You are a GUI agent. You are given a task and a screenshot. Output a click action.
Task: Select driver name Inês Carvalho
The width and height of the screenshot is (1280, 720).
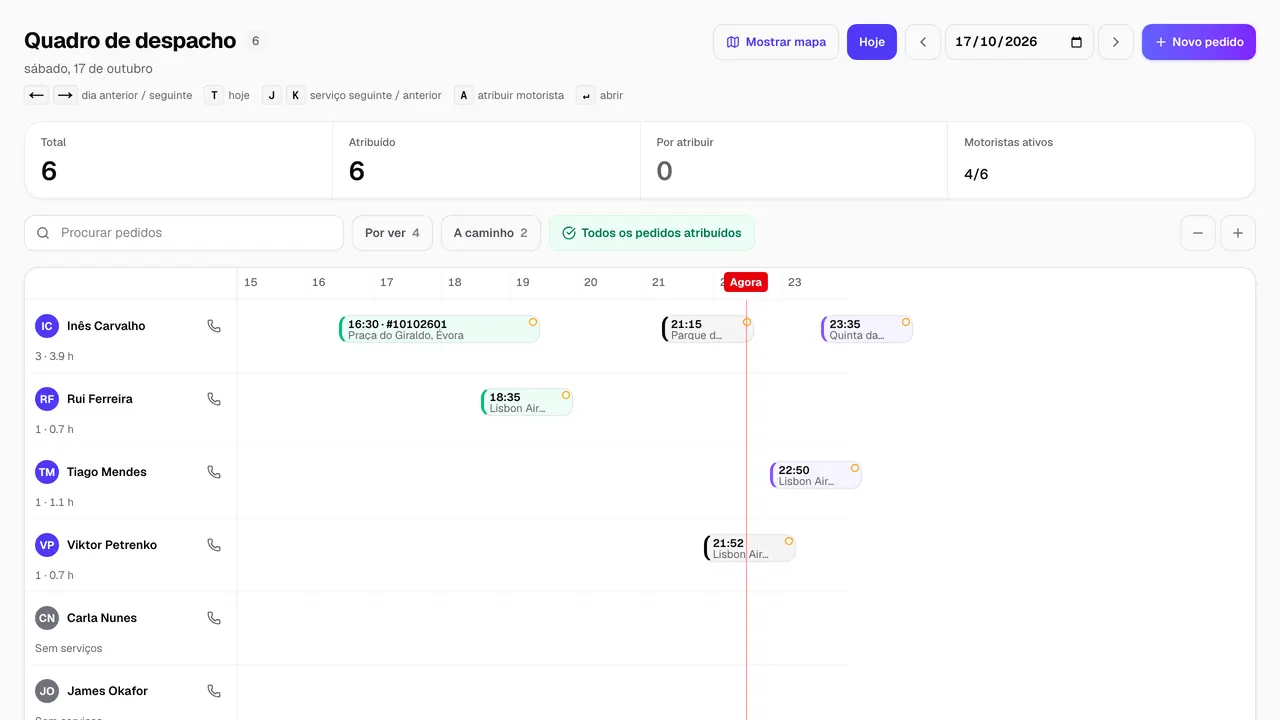[x=106, y=326]
